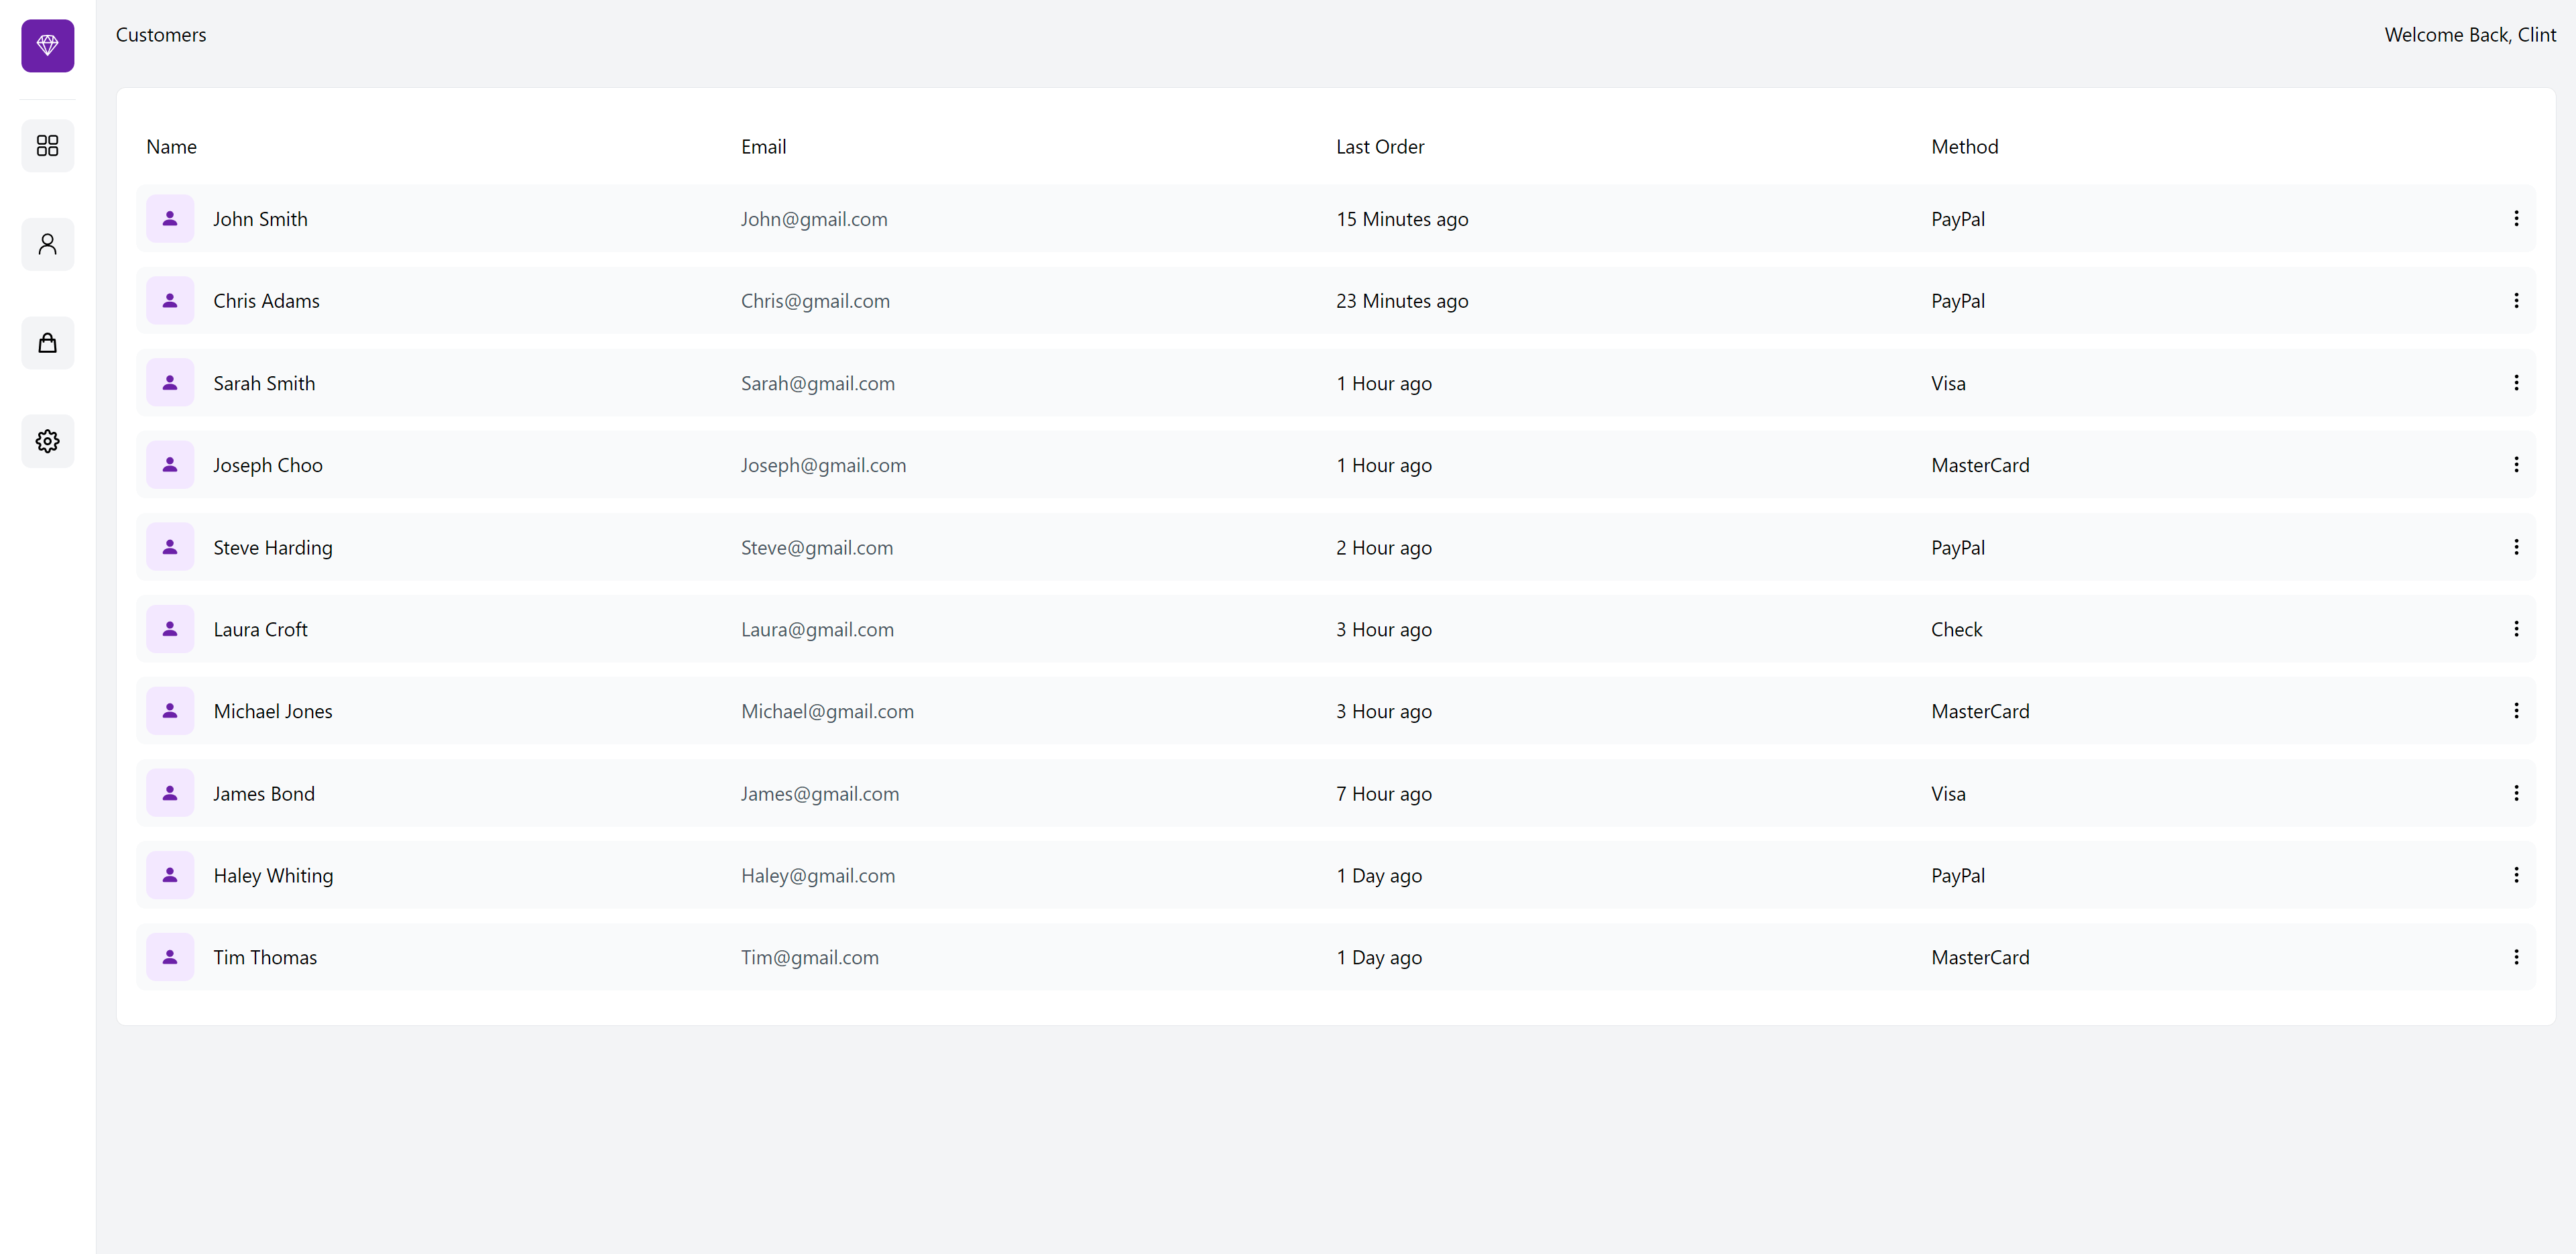2576x1254 pixels.
Task: Click Laura Croft's avatar icon
Action: [170, 629]
